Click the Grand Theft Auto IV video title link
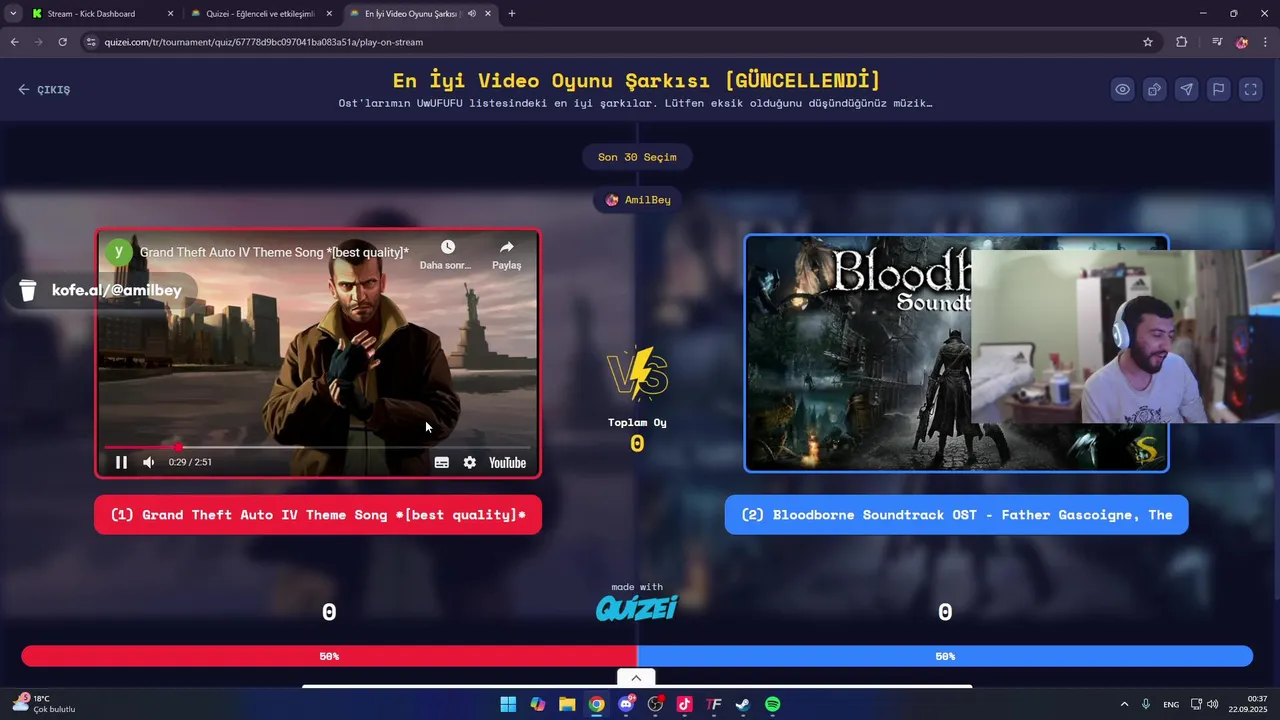 point(274,253)
